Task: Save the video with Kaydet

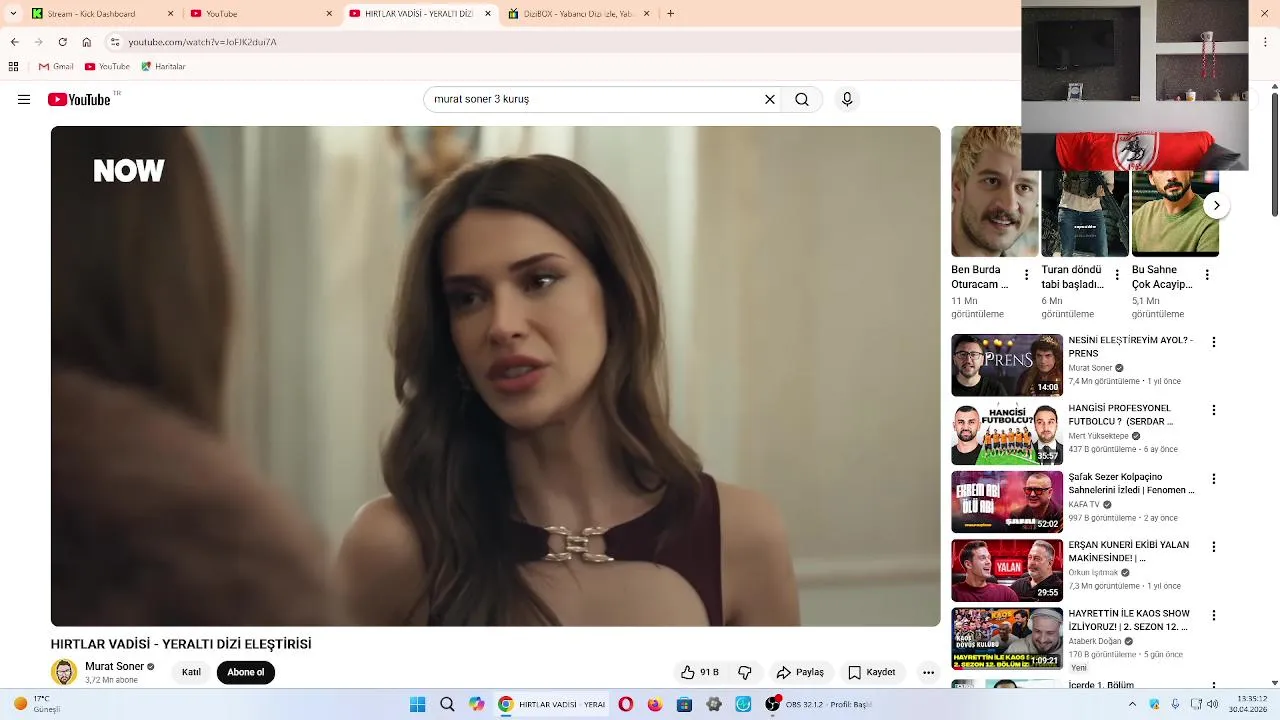Action: [x=872, y=672]
